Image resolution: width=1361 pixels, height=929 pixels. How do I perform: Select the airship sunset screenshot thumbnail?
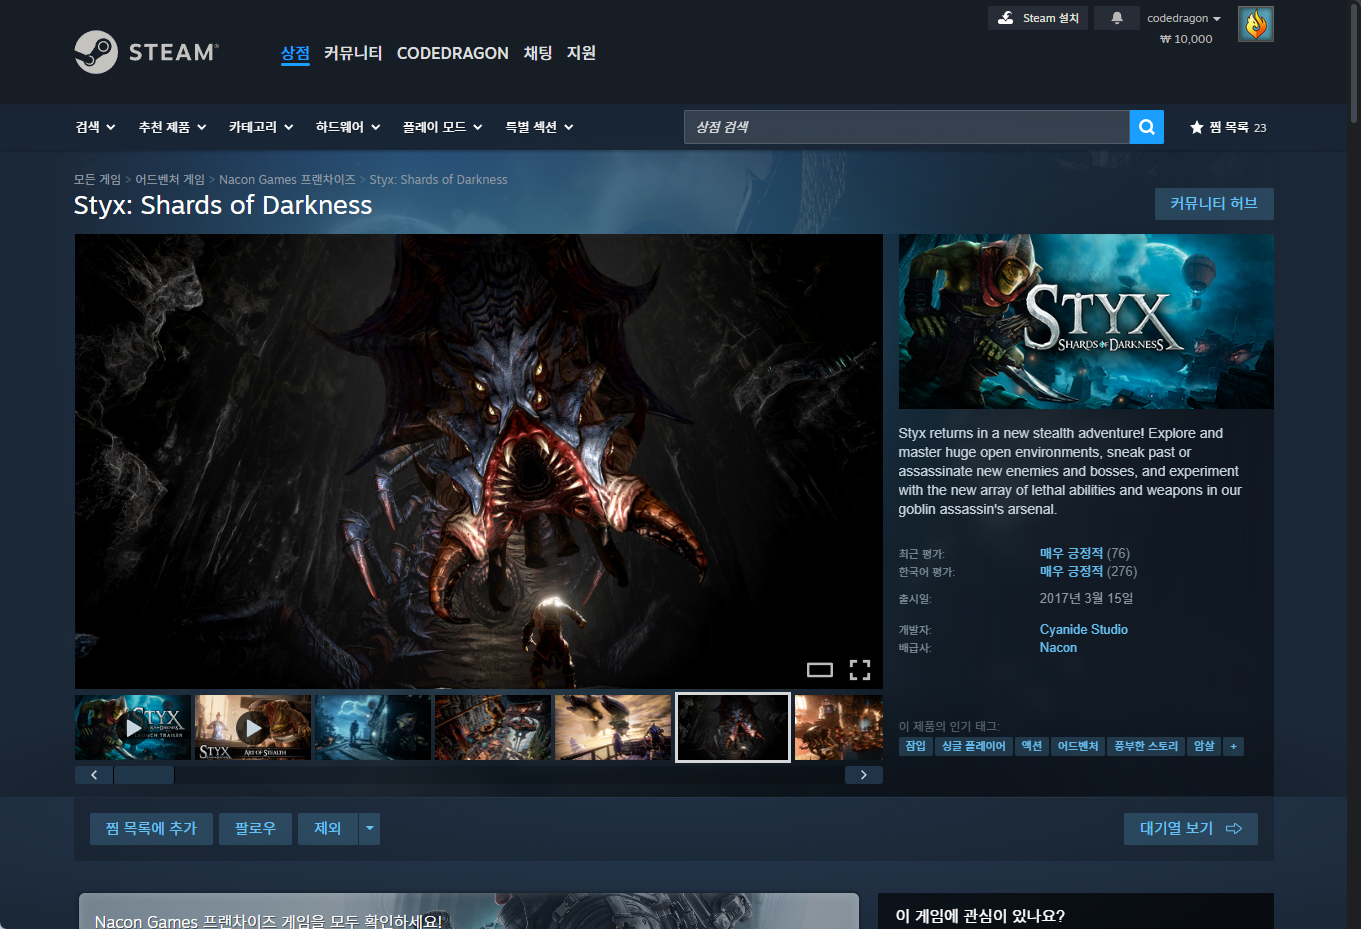pyautogui.click(x=613, y=728)
